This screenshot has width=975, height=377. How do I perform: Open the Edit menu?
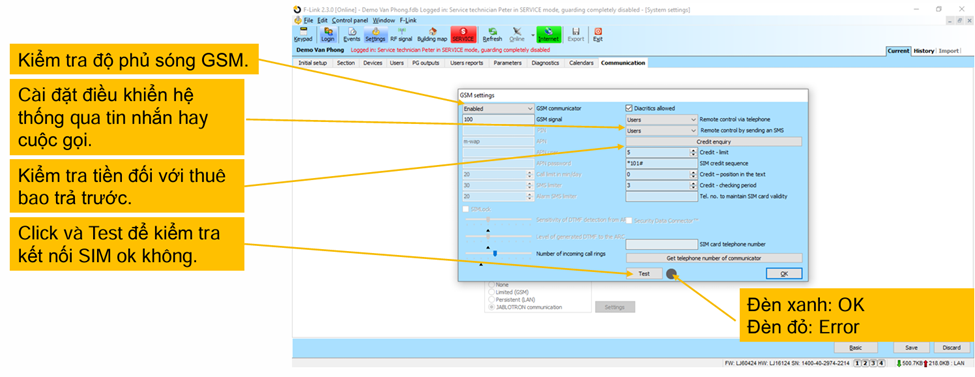(x=322, y=20)
